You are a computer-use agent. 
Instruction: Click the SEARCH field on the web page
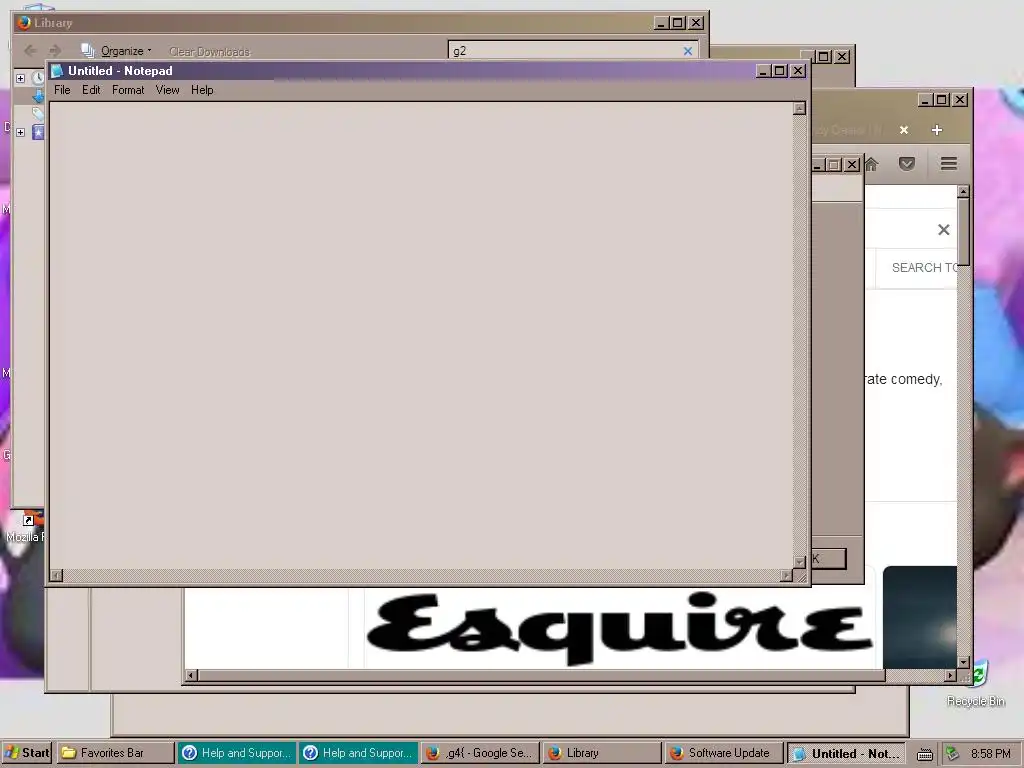click(x=916, y=268)
